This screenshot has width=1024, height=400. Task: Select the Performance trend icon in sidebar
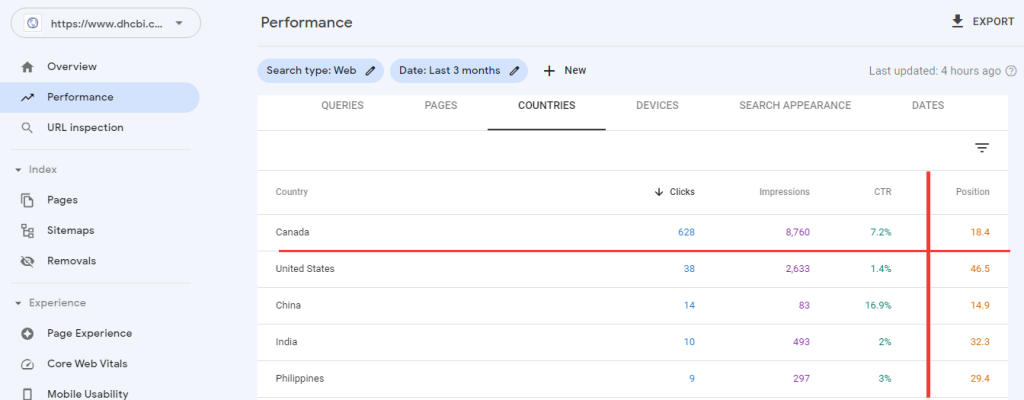[27, 97]
